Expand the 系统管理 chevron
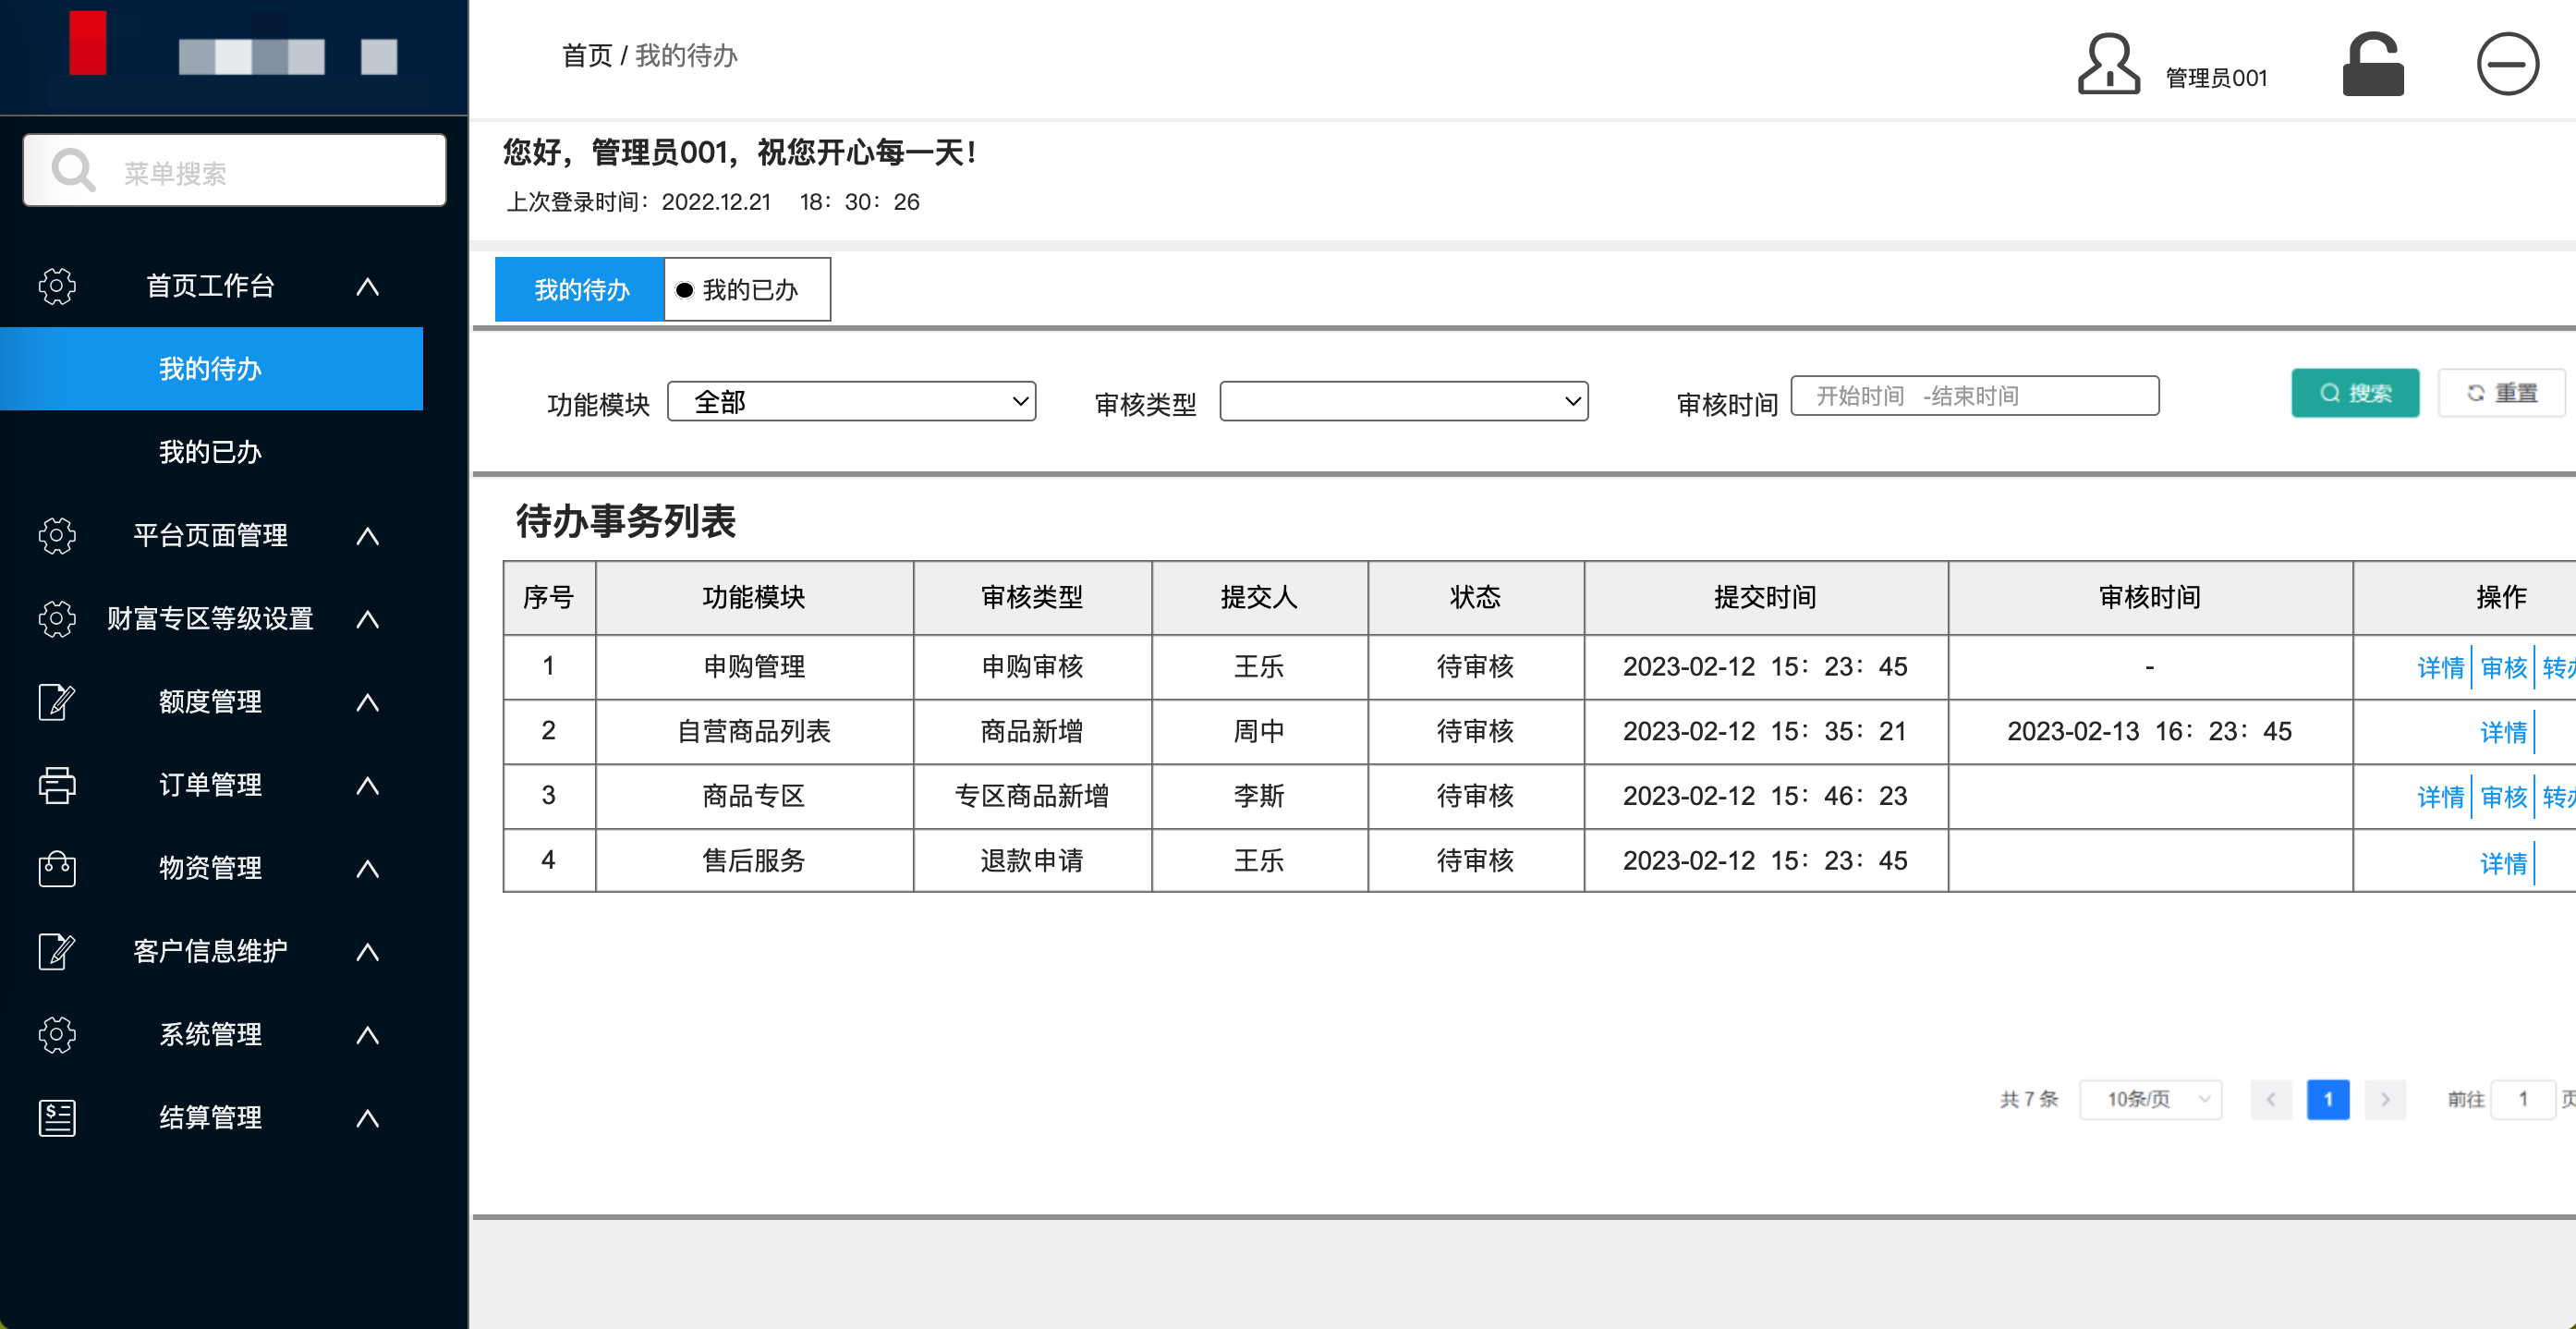2576x1329 pixels. 368,1035
